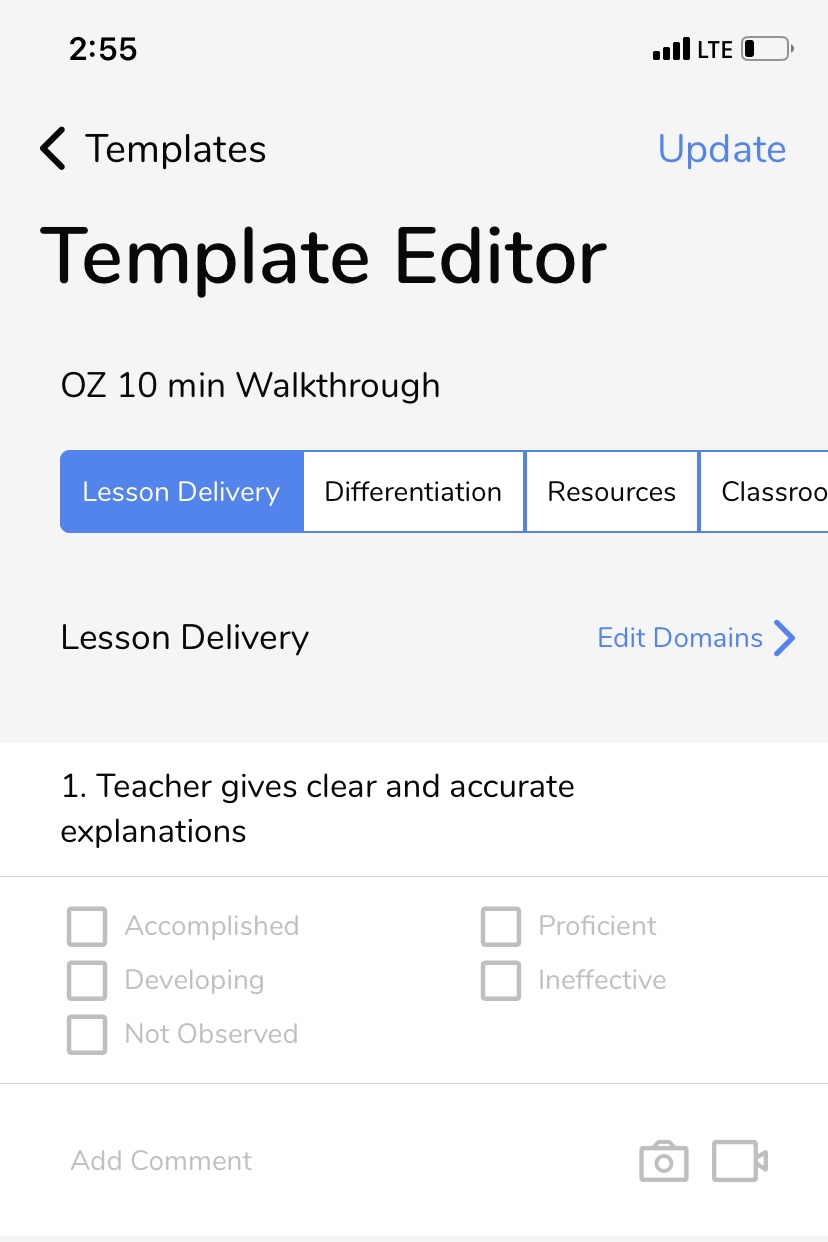Check the Proficient checkbox
The height and width of the screenshot is (1242, 828).
pos(501,926)
